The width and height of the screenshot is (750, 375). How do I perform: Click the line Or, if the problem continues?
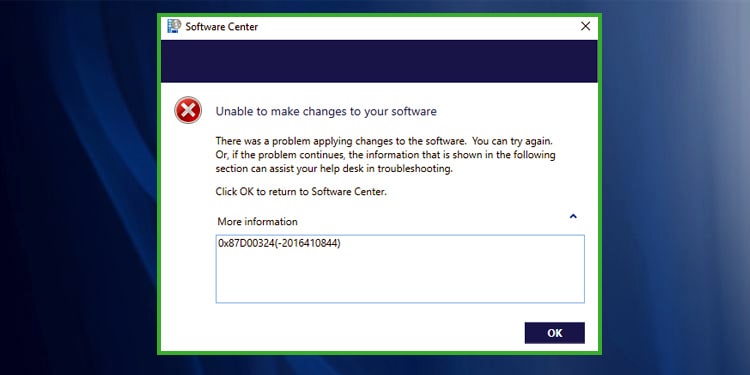coord(386,155)
